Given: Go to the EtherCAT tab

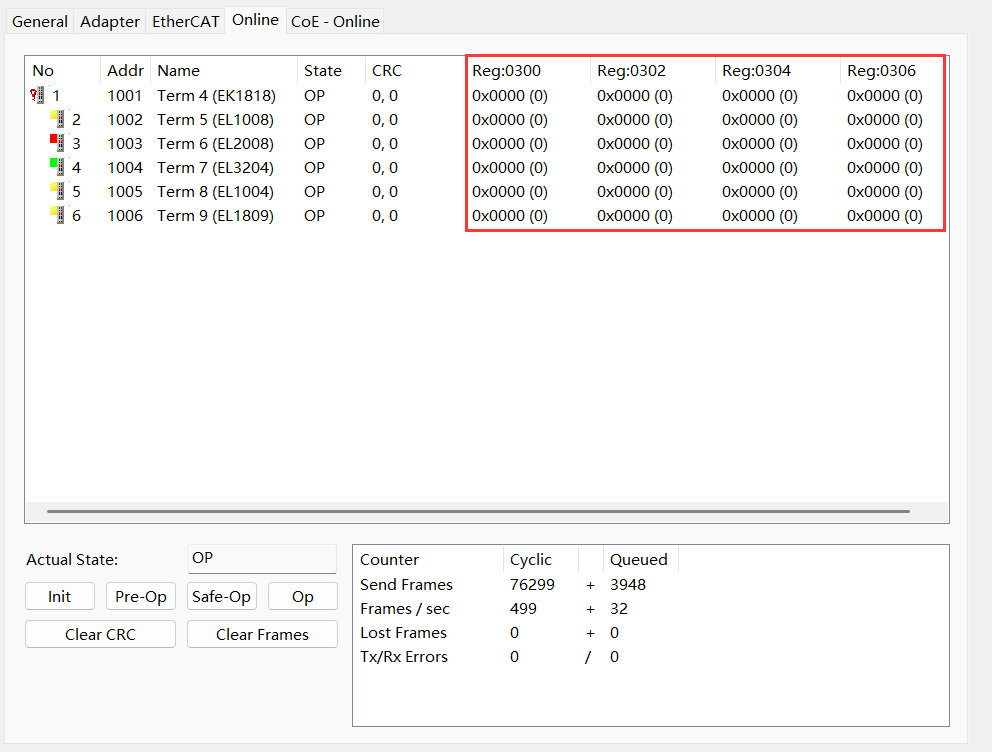Looking at the screenshot, I should (185, 22).
